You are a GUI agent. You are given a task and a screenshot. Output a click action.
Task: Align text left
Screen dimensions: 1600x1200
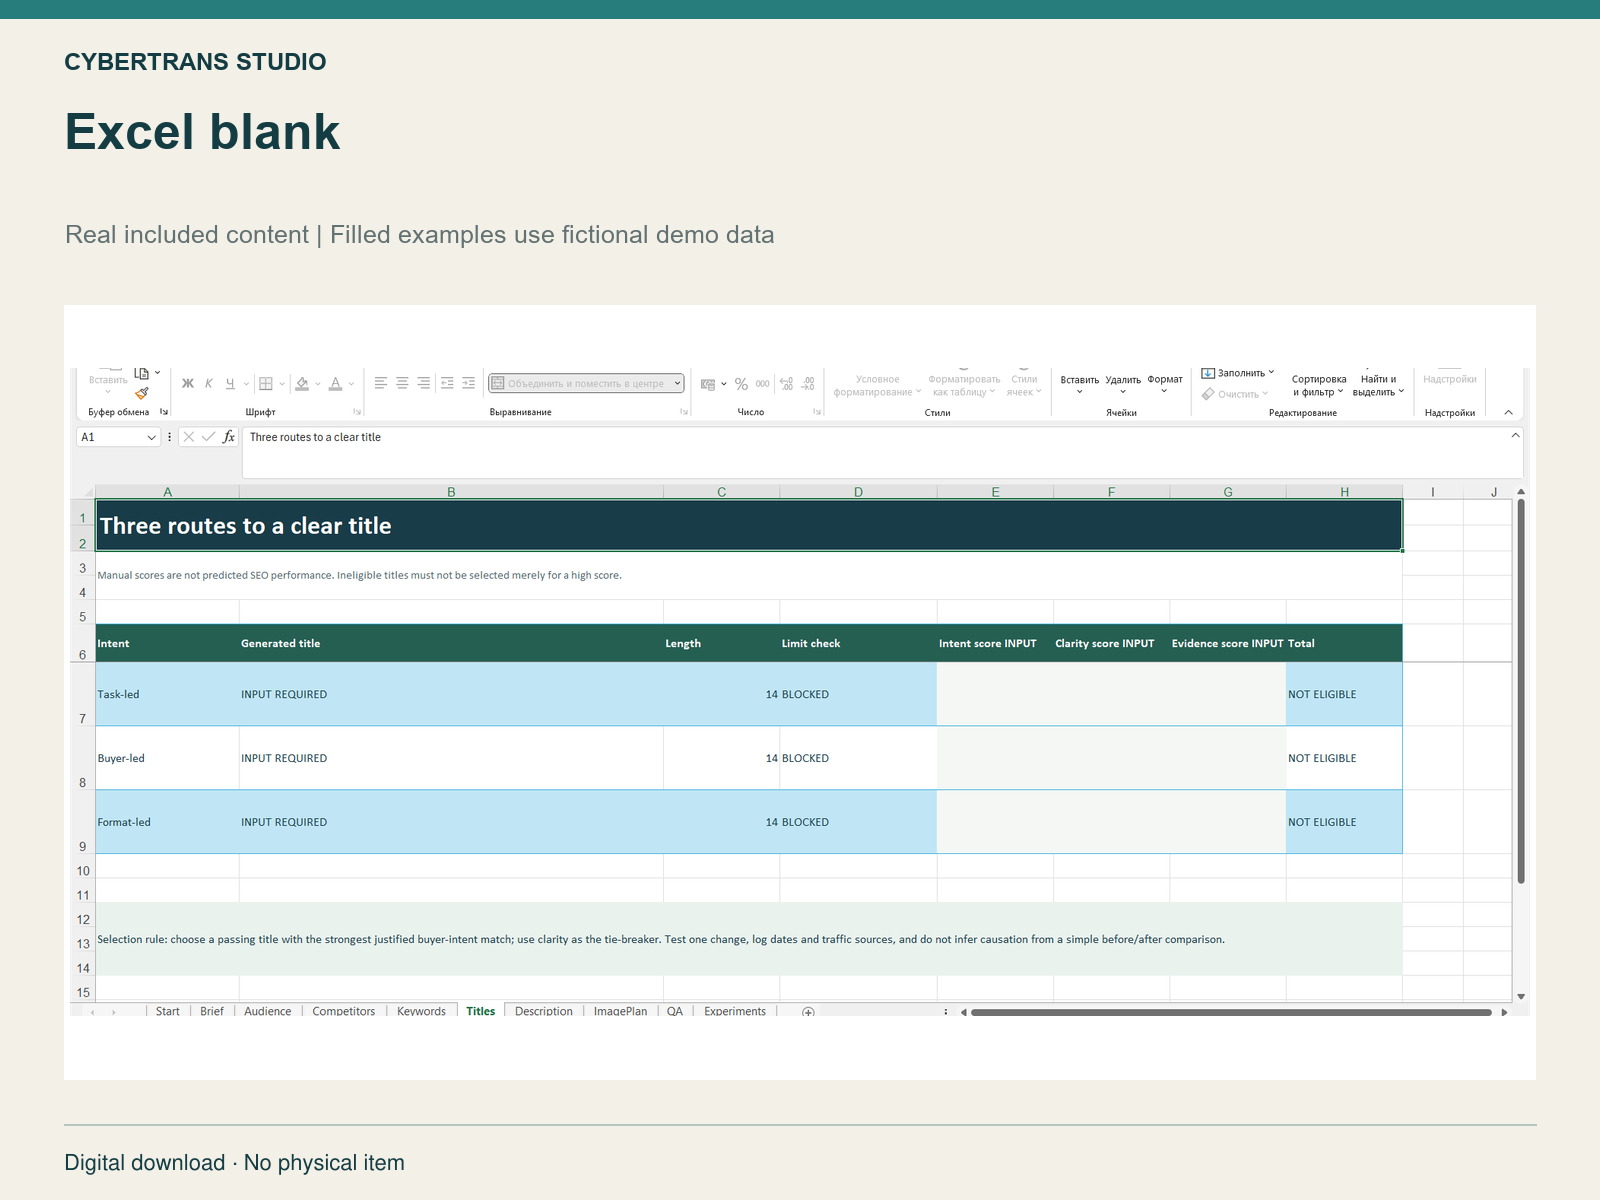(x=381, y=383)
